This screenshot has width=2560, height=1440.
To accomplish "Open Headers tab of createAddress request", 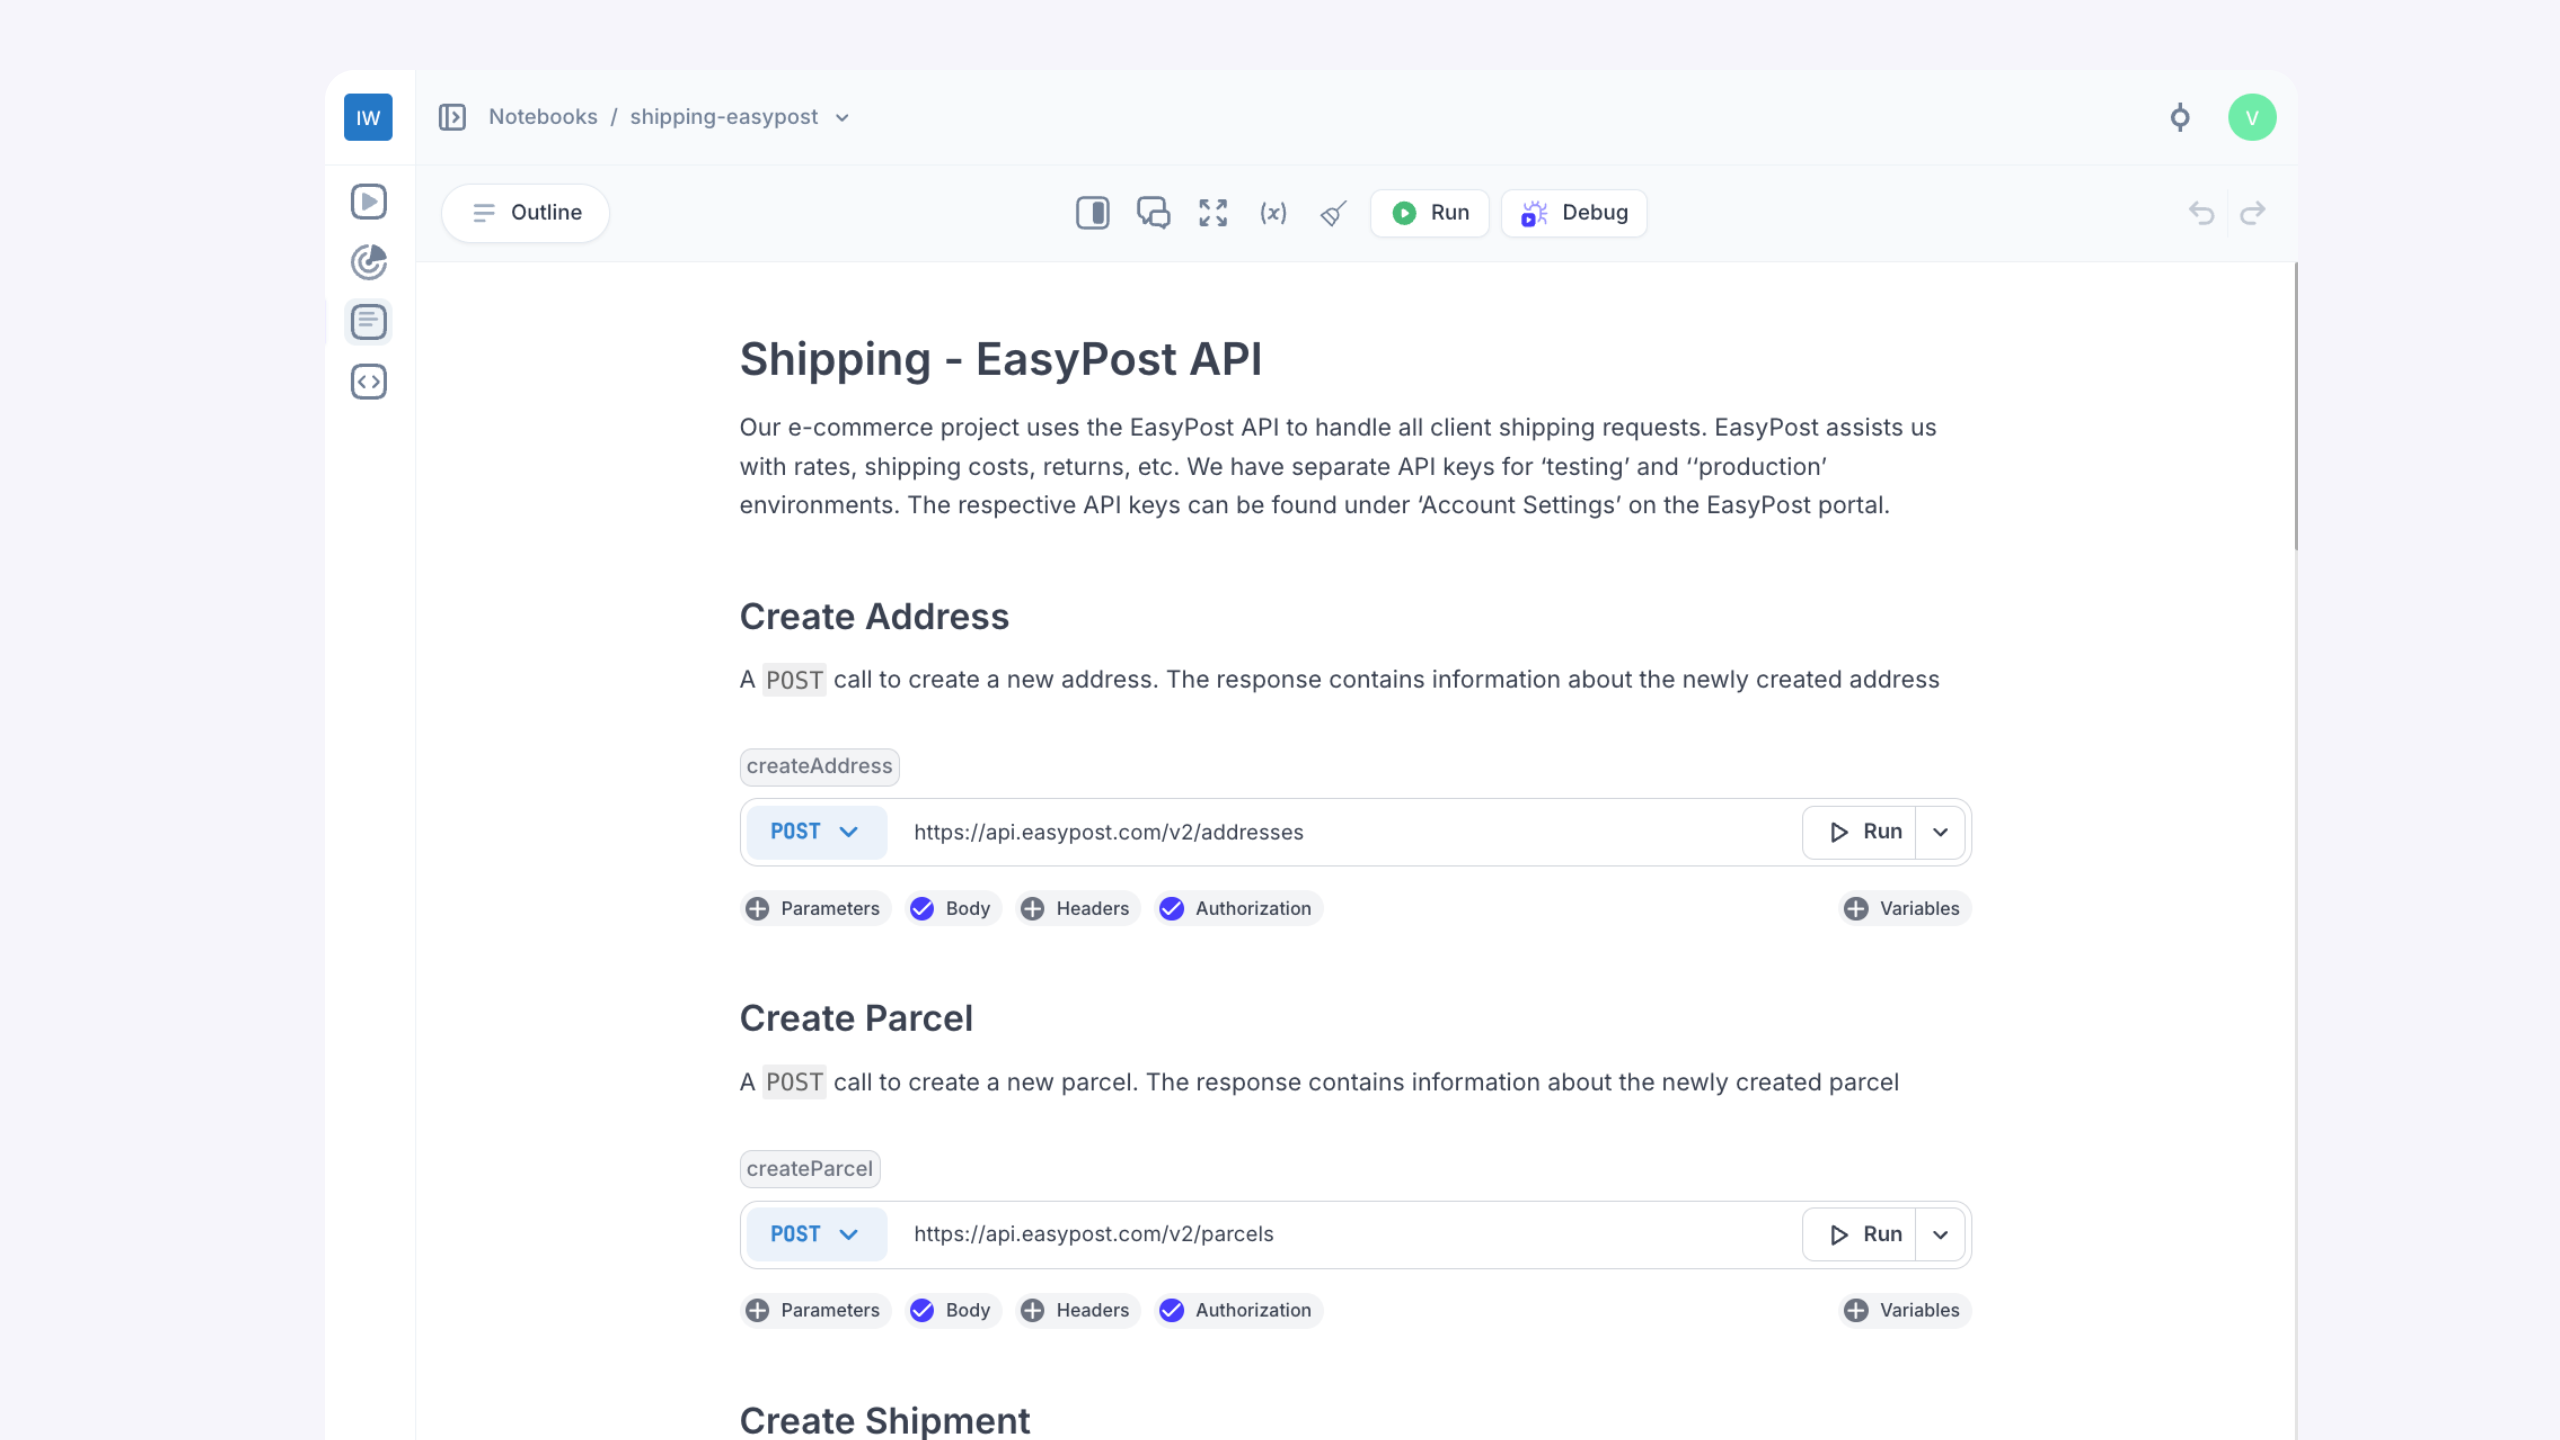I will click(x=1078, y=908).
